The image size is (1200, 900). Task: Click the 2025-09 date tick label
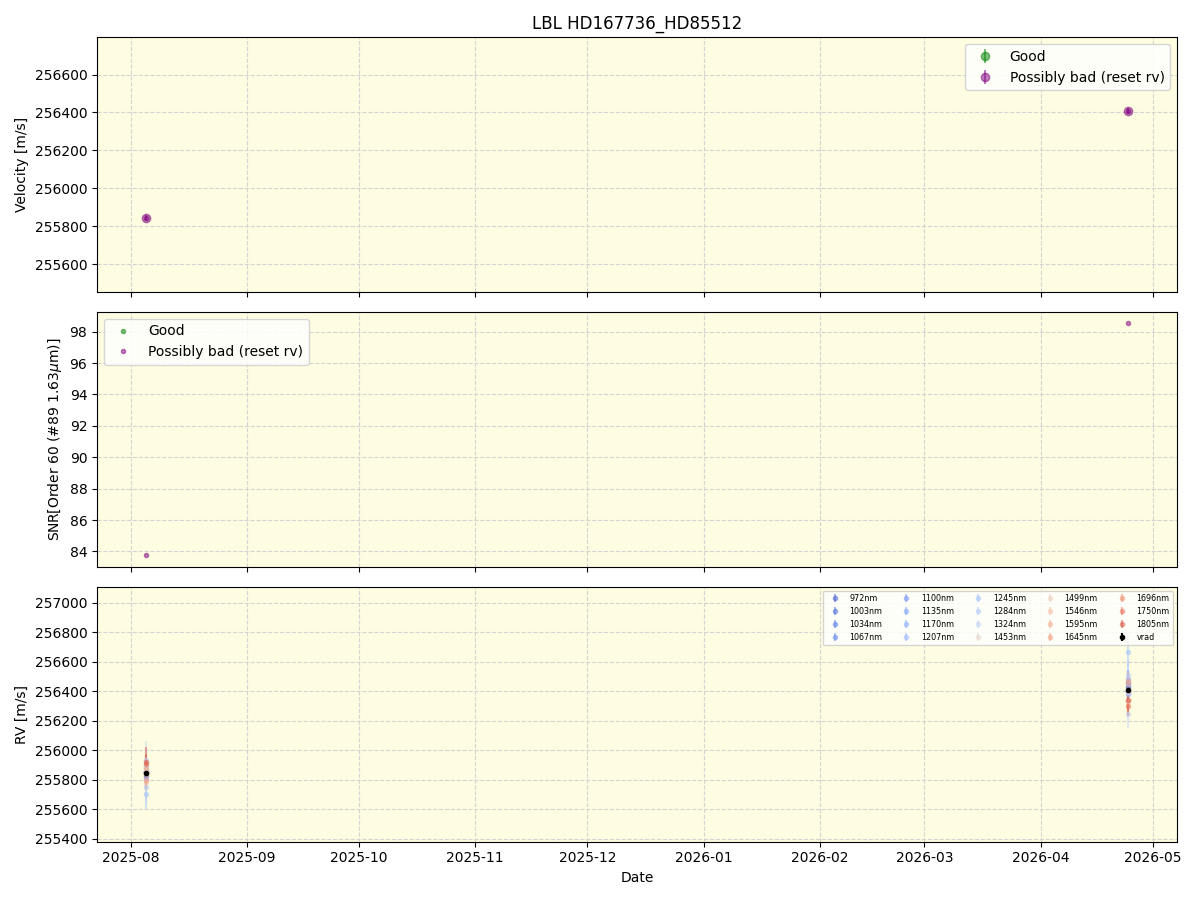point(247,857)
